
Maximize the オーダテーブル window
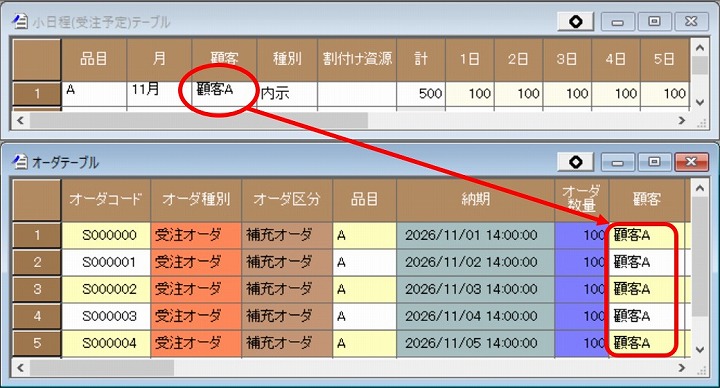tap(654, 162)
